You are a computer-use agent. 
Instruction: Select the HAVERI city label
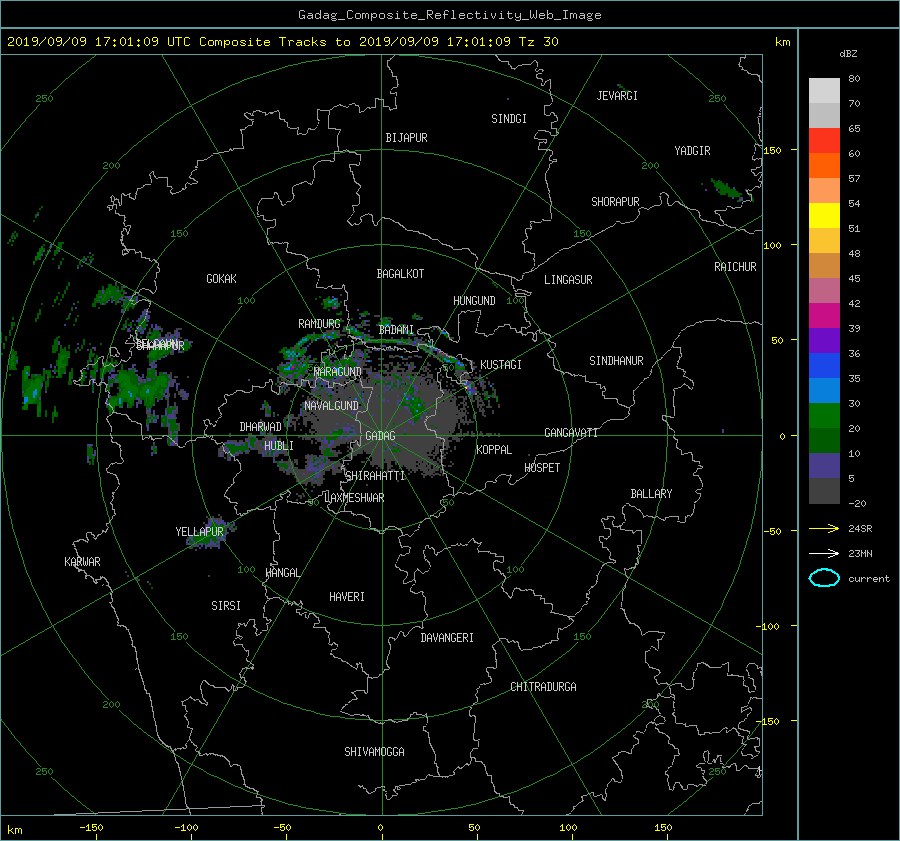[347, 597]
